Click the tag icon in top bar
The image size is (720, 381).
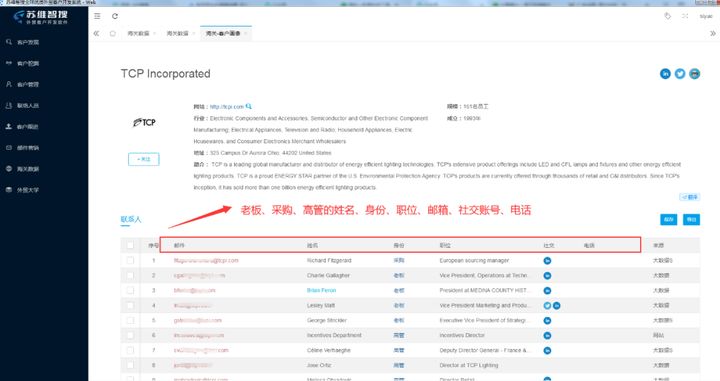pyautogui.click(x=667, y=16)
